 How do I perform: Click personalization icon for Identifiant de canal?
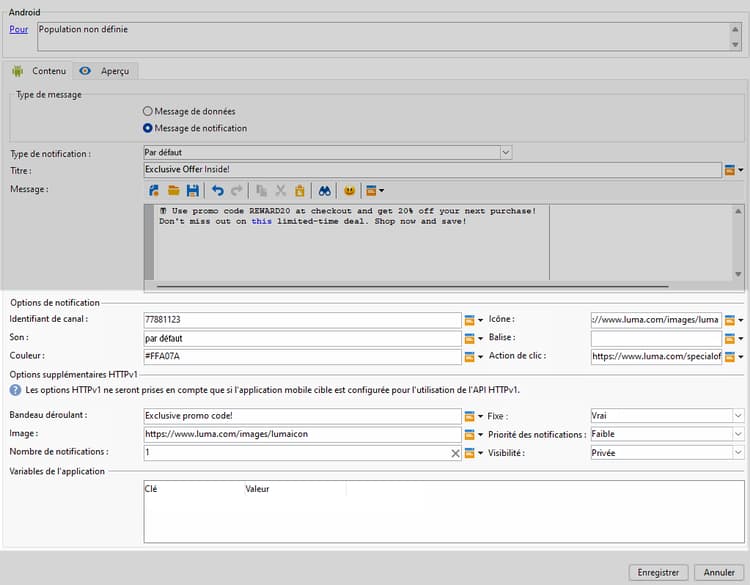pos(470,320)
